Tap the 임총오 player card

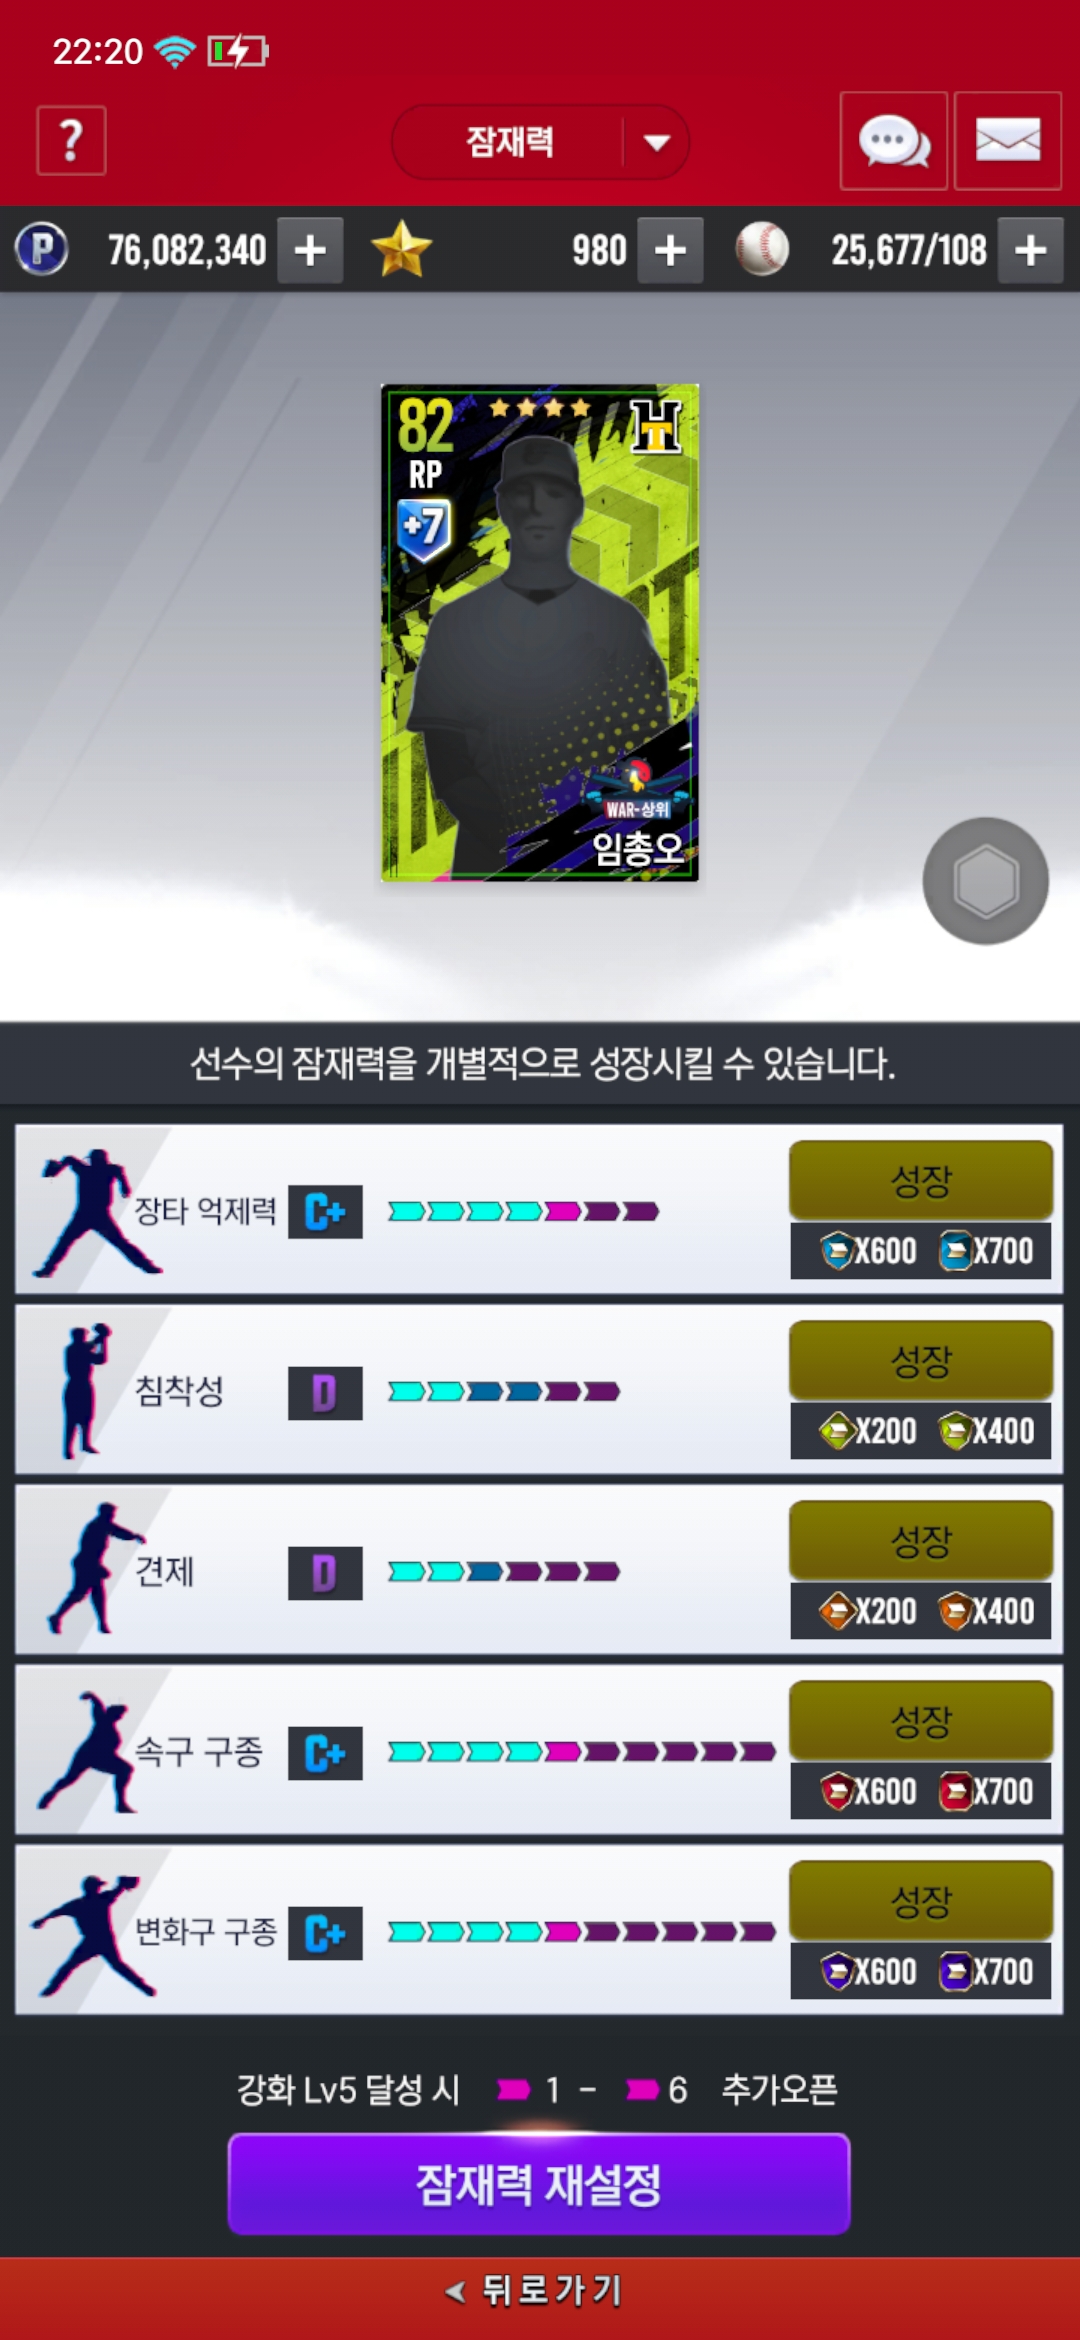(540, 633)
